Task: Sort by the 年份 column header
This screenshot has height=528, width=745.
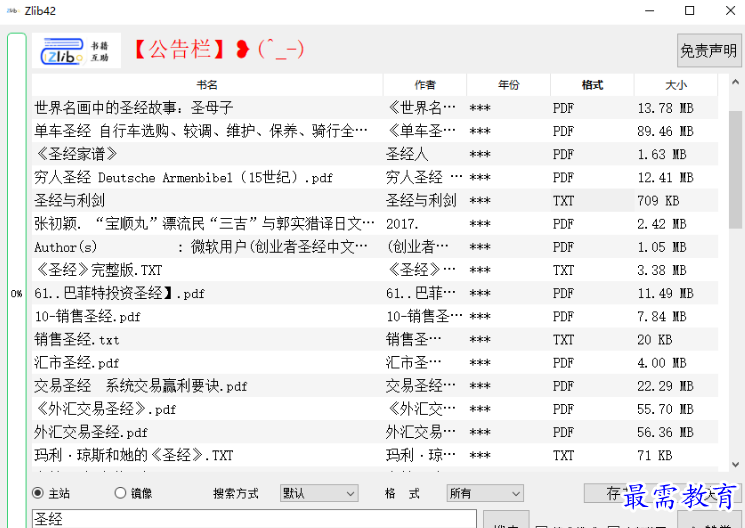Action: click(508, 85)
